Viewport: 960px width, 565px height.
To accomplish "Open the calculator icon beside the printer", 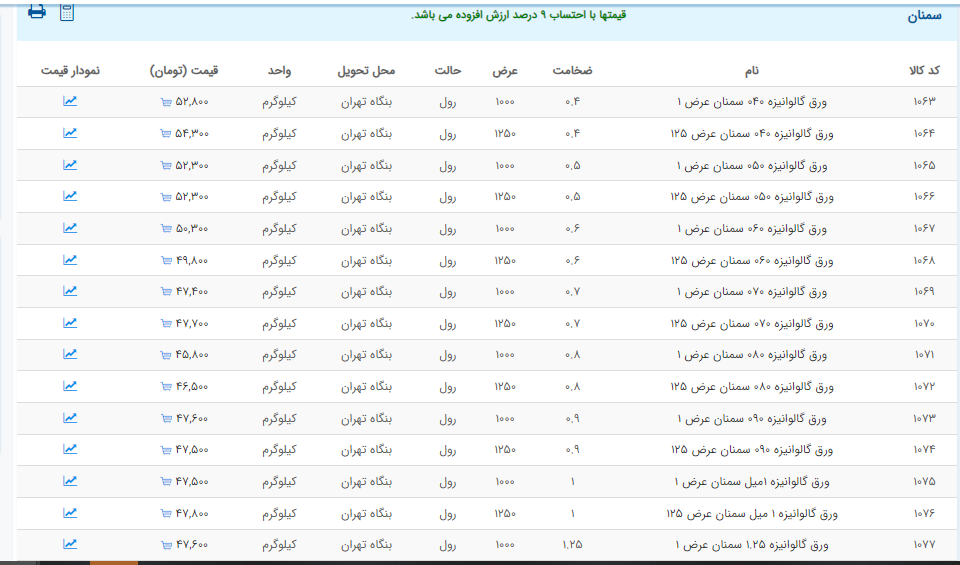I will pyautogui.click(x=67, y=12).
